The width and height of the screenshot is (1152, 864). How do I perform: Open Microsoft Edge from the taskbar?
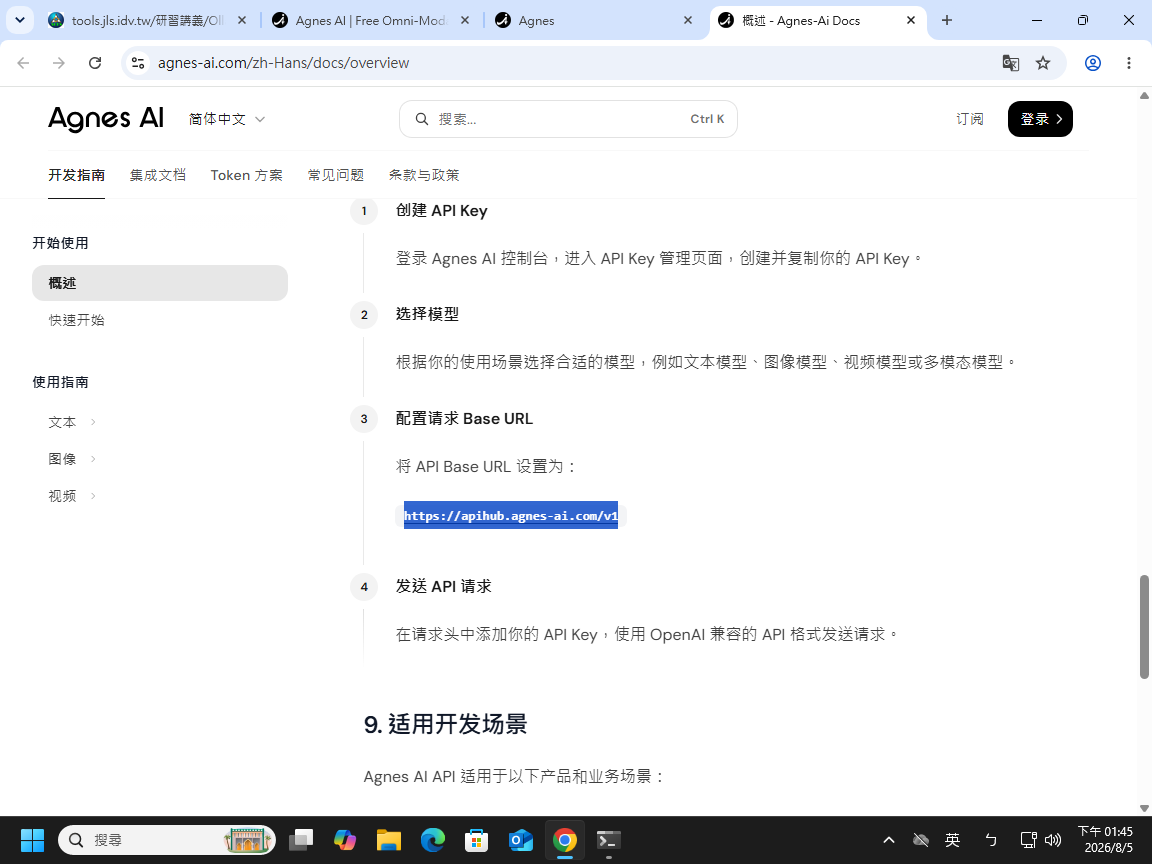coord(433,840)
